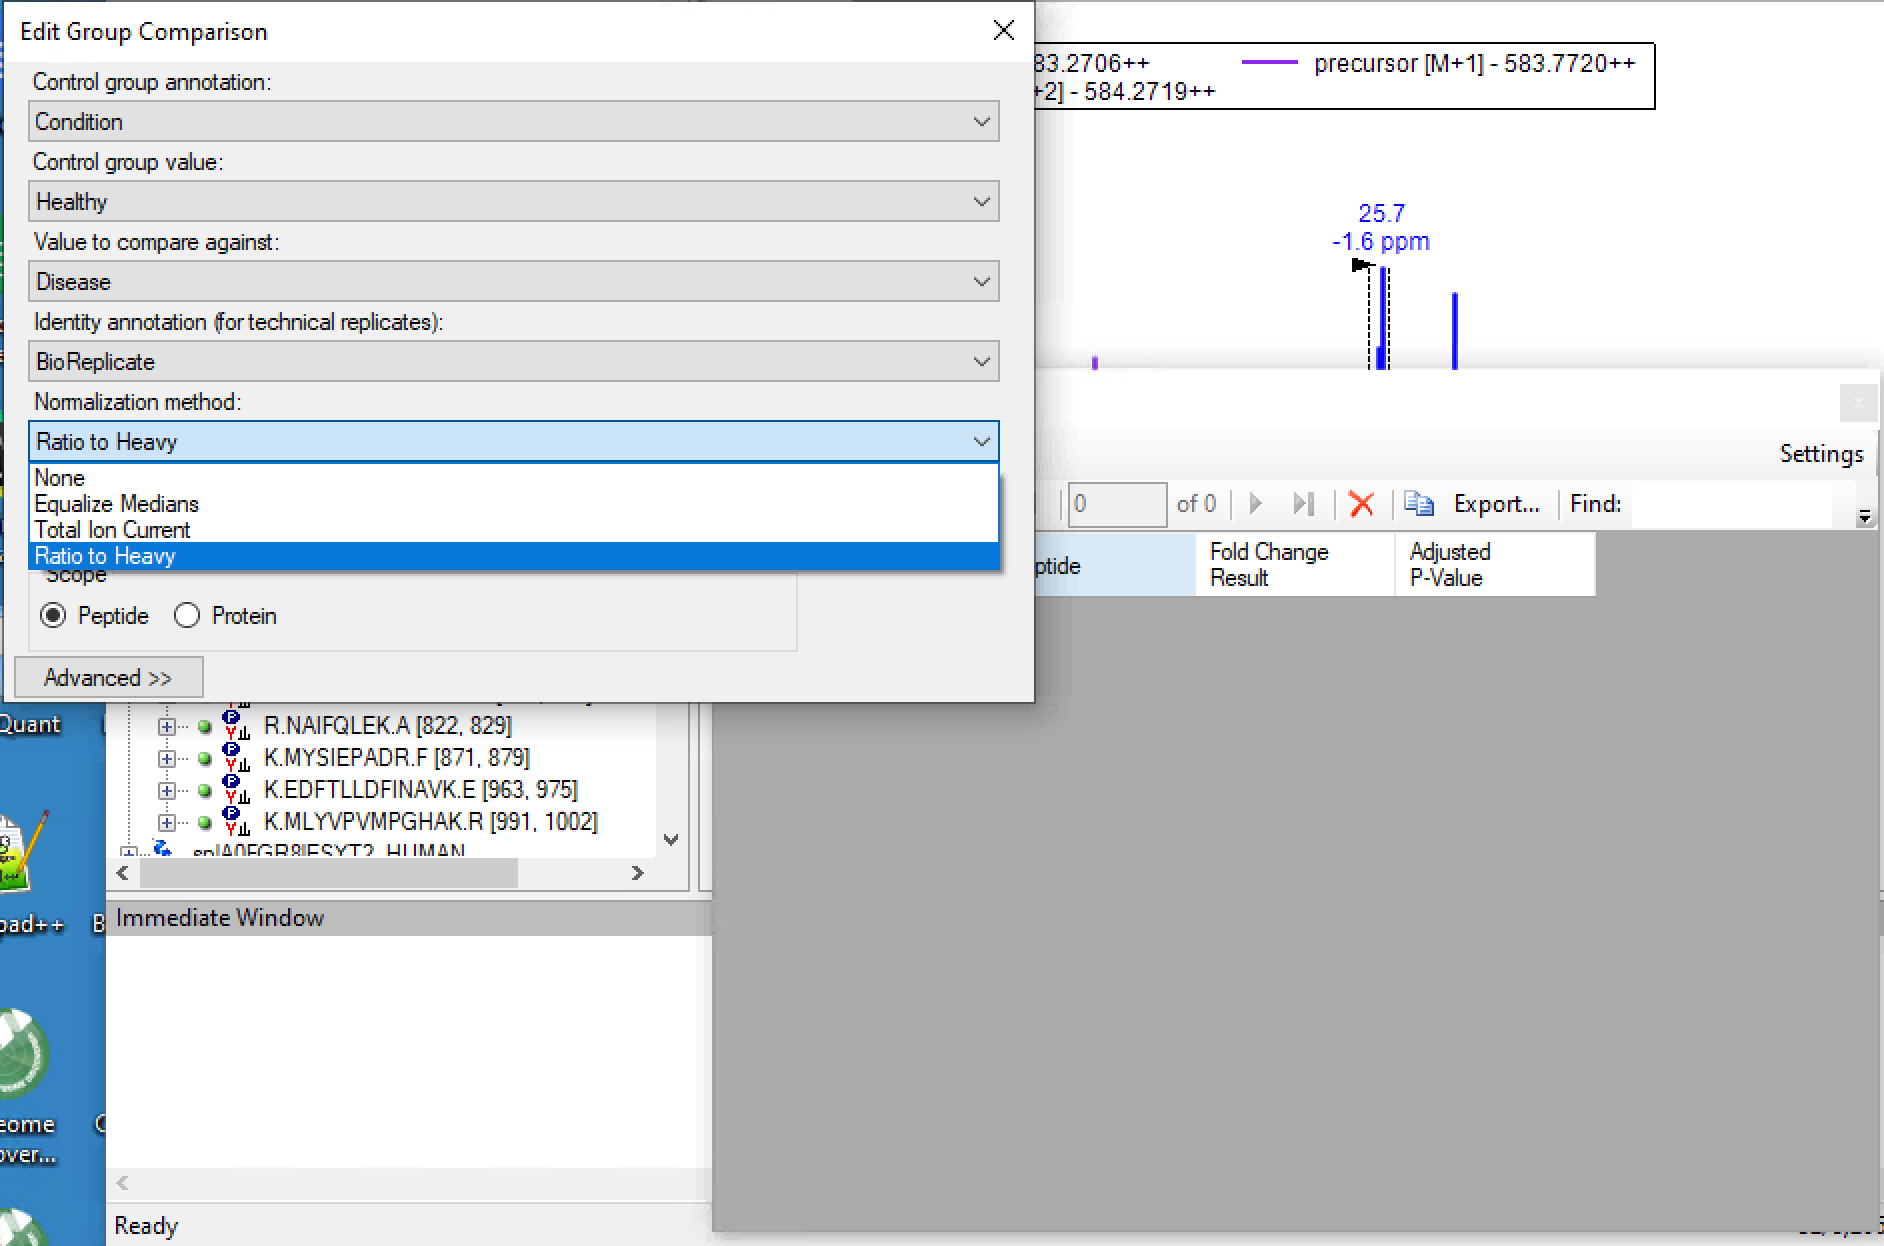Image resolution: width=1884 pixels, height=1246 pixels.
Task: Select the Peptide scope radio button
Action: (x=53, y=616)
